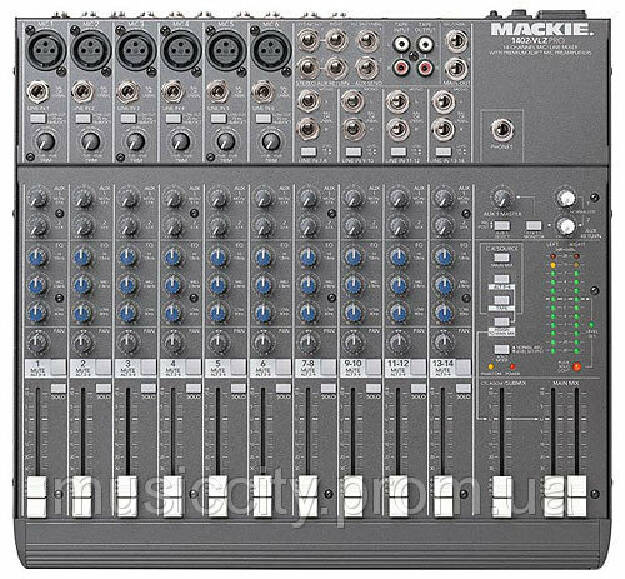
Task: Touch the Mic 1 XLR input jack
Action: (x=47, y=50)
